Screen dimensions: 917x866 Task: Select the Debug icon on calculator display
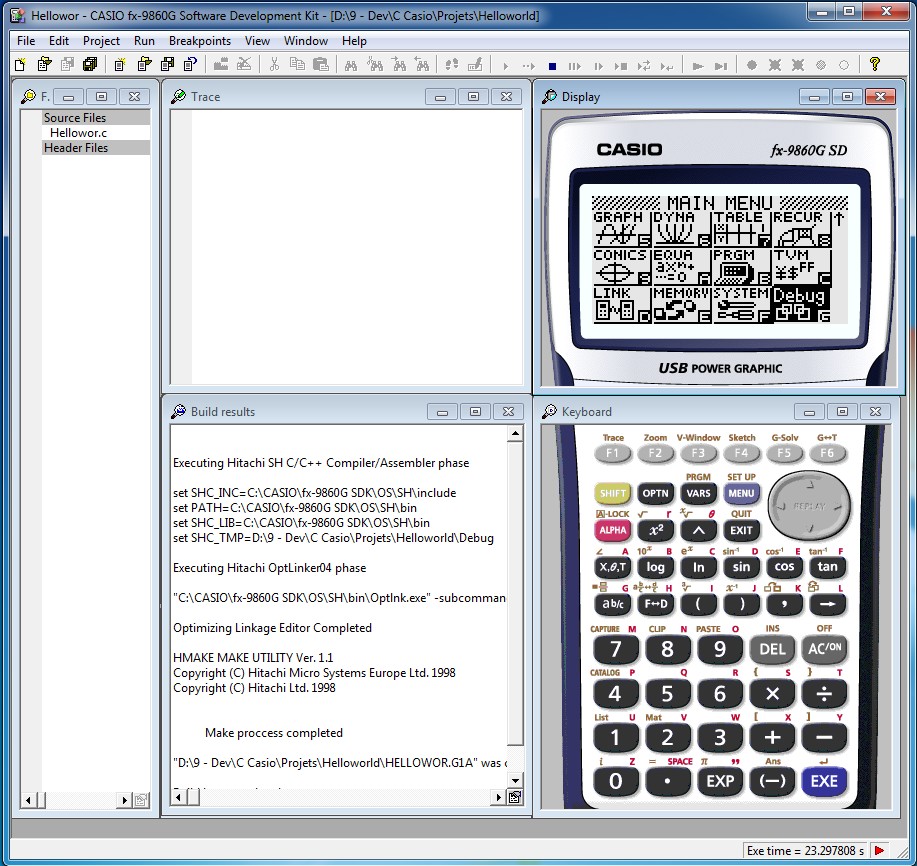(802, 304)
